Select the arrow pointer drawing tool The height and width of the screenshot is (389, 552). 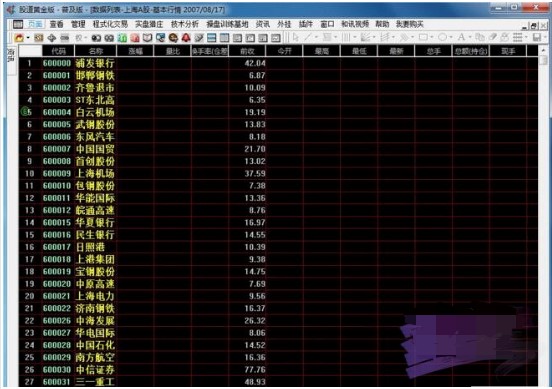tap(296, 37)
